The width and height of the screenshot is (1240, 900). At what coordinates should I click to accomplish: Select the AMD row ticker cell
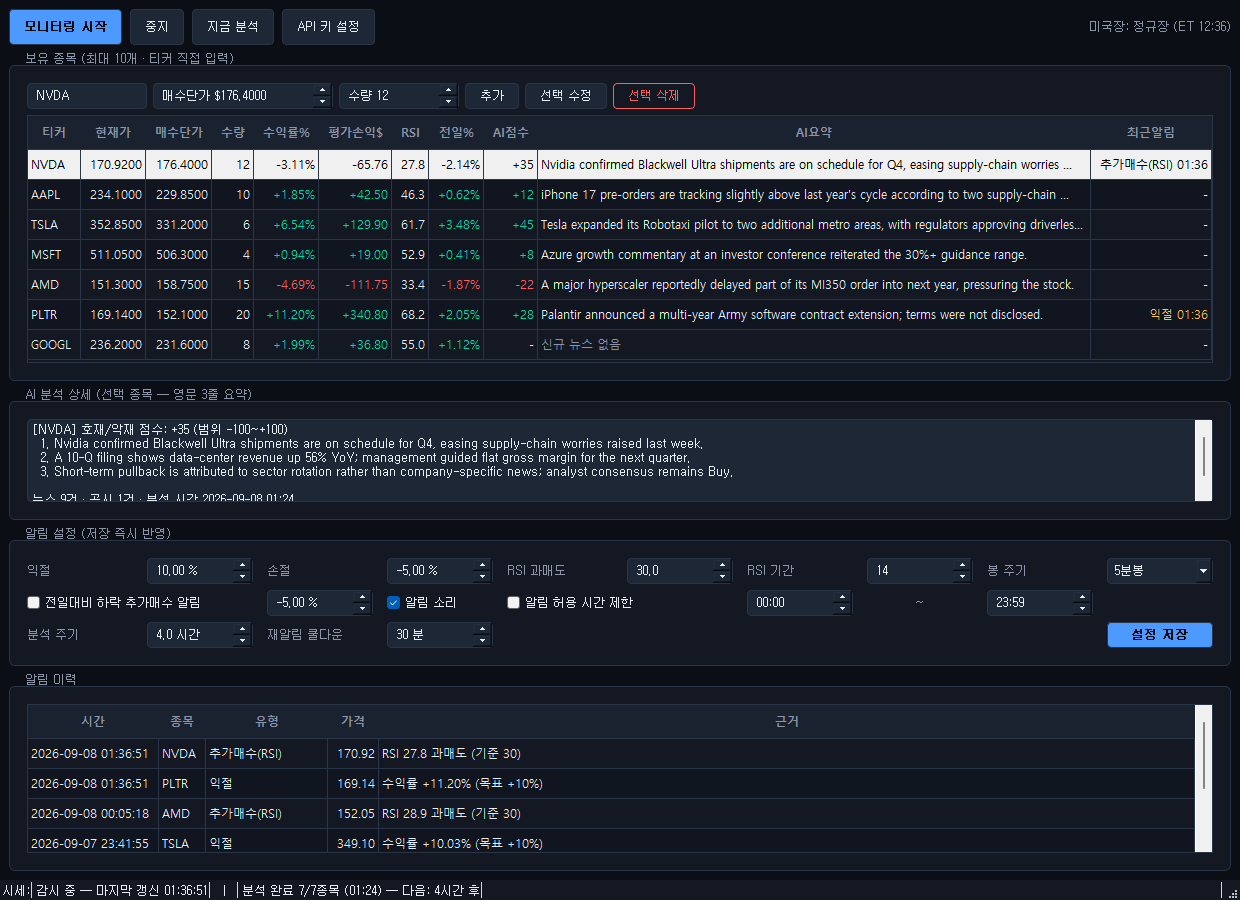click(x=54, y=285)
